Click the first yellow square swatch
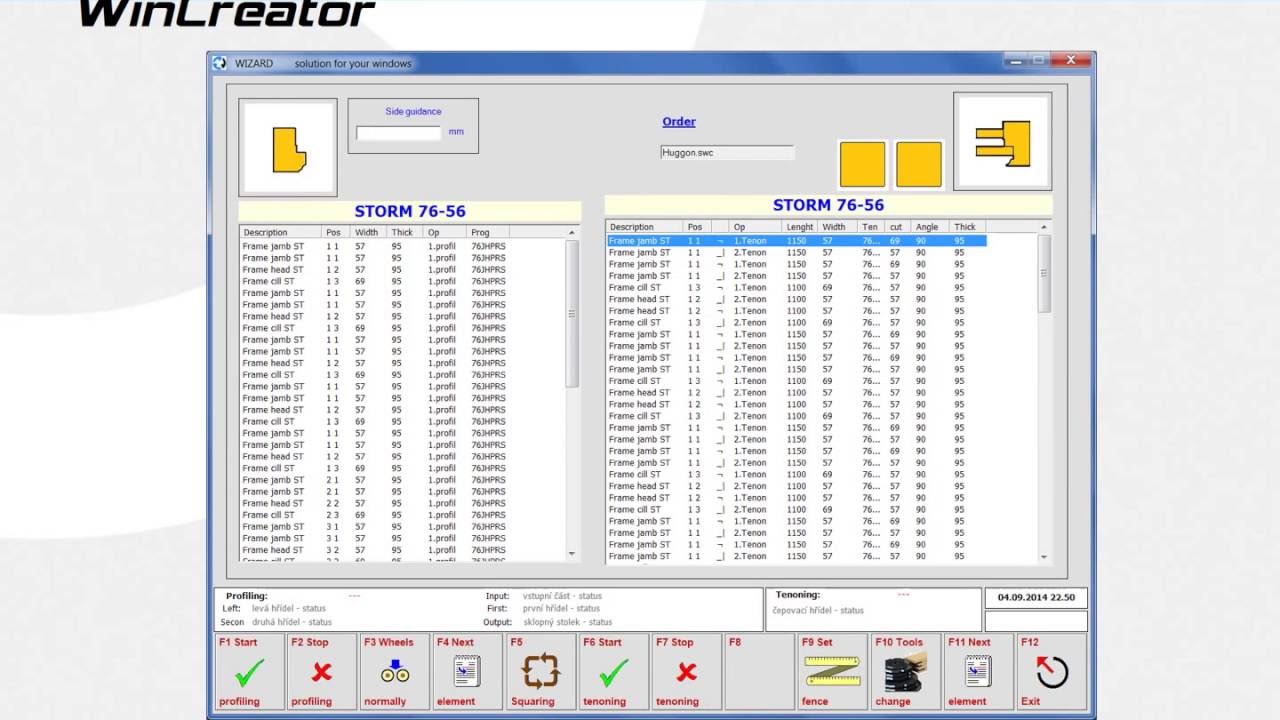Viewport: 1280px width, 720px height. pos(862,164)
